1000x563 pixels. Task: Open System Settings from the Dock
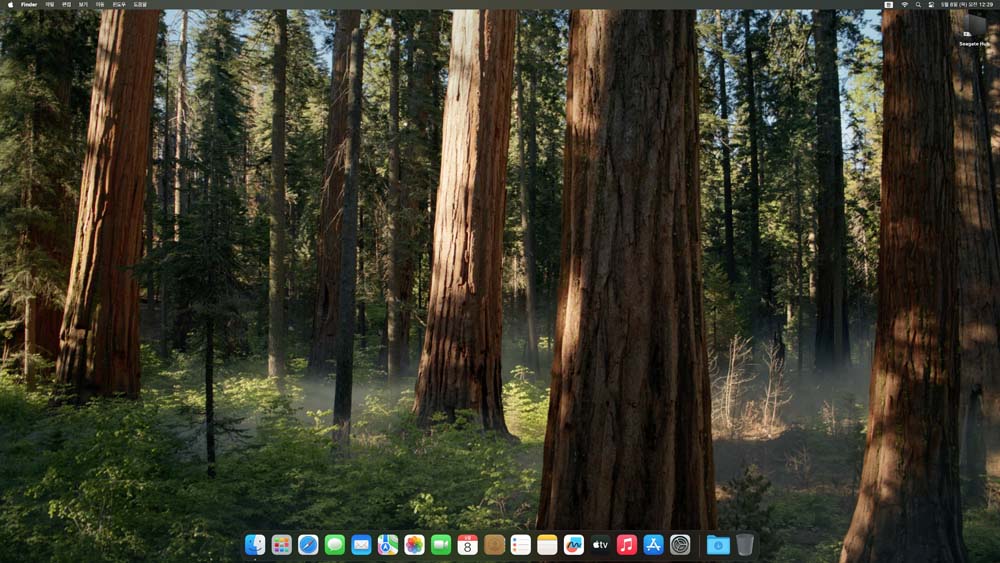click(x=680, y=545)
